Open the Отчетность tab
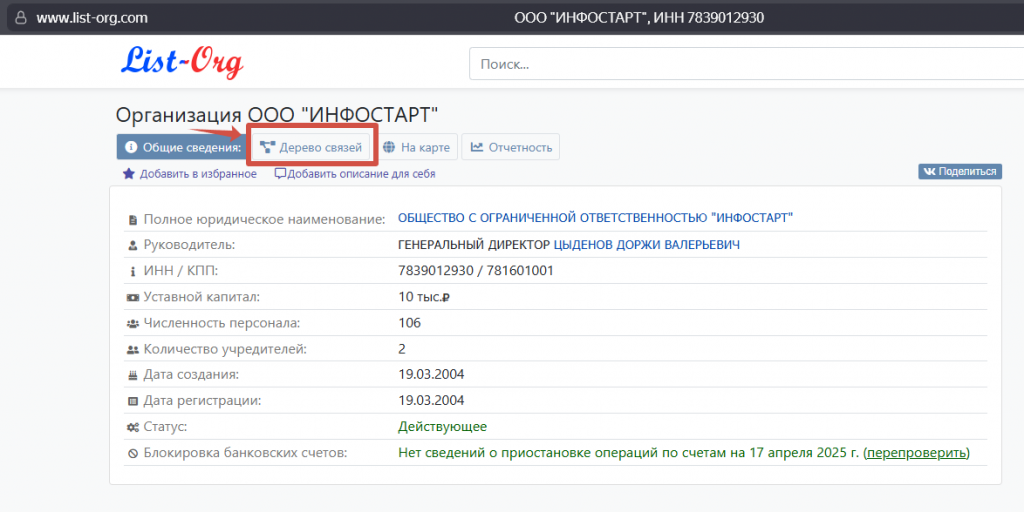 coord(511,147)
